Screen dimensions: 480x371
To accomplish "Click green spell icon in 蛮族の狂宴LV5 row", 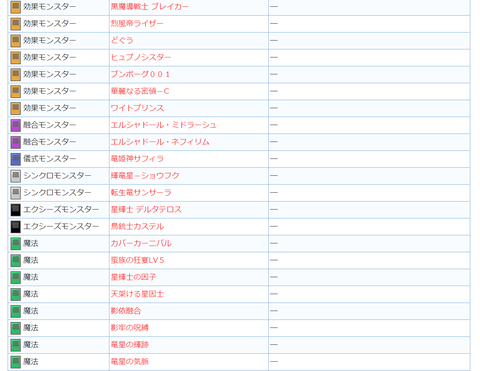I will click(x=15, y=261).
